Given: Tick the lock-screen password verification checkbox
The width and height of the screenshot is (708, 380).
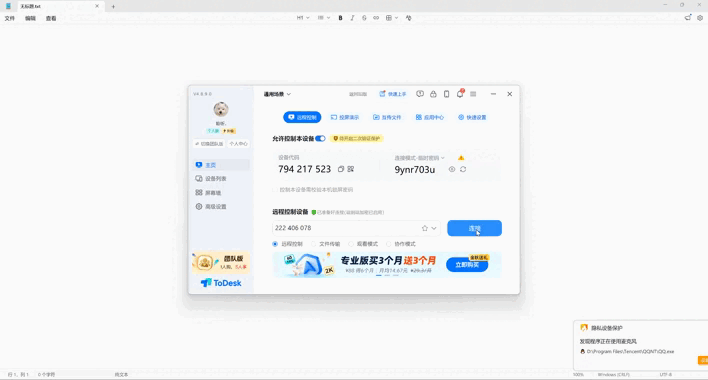Looking at the screenshot, I should tap(275, 190).
